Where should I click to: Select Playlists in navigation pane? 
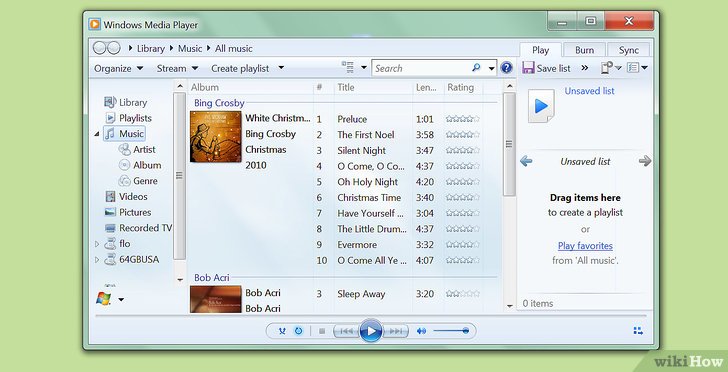tap(128, 118)
